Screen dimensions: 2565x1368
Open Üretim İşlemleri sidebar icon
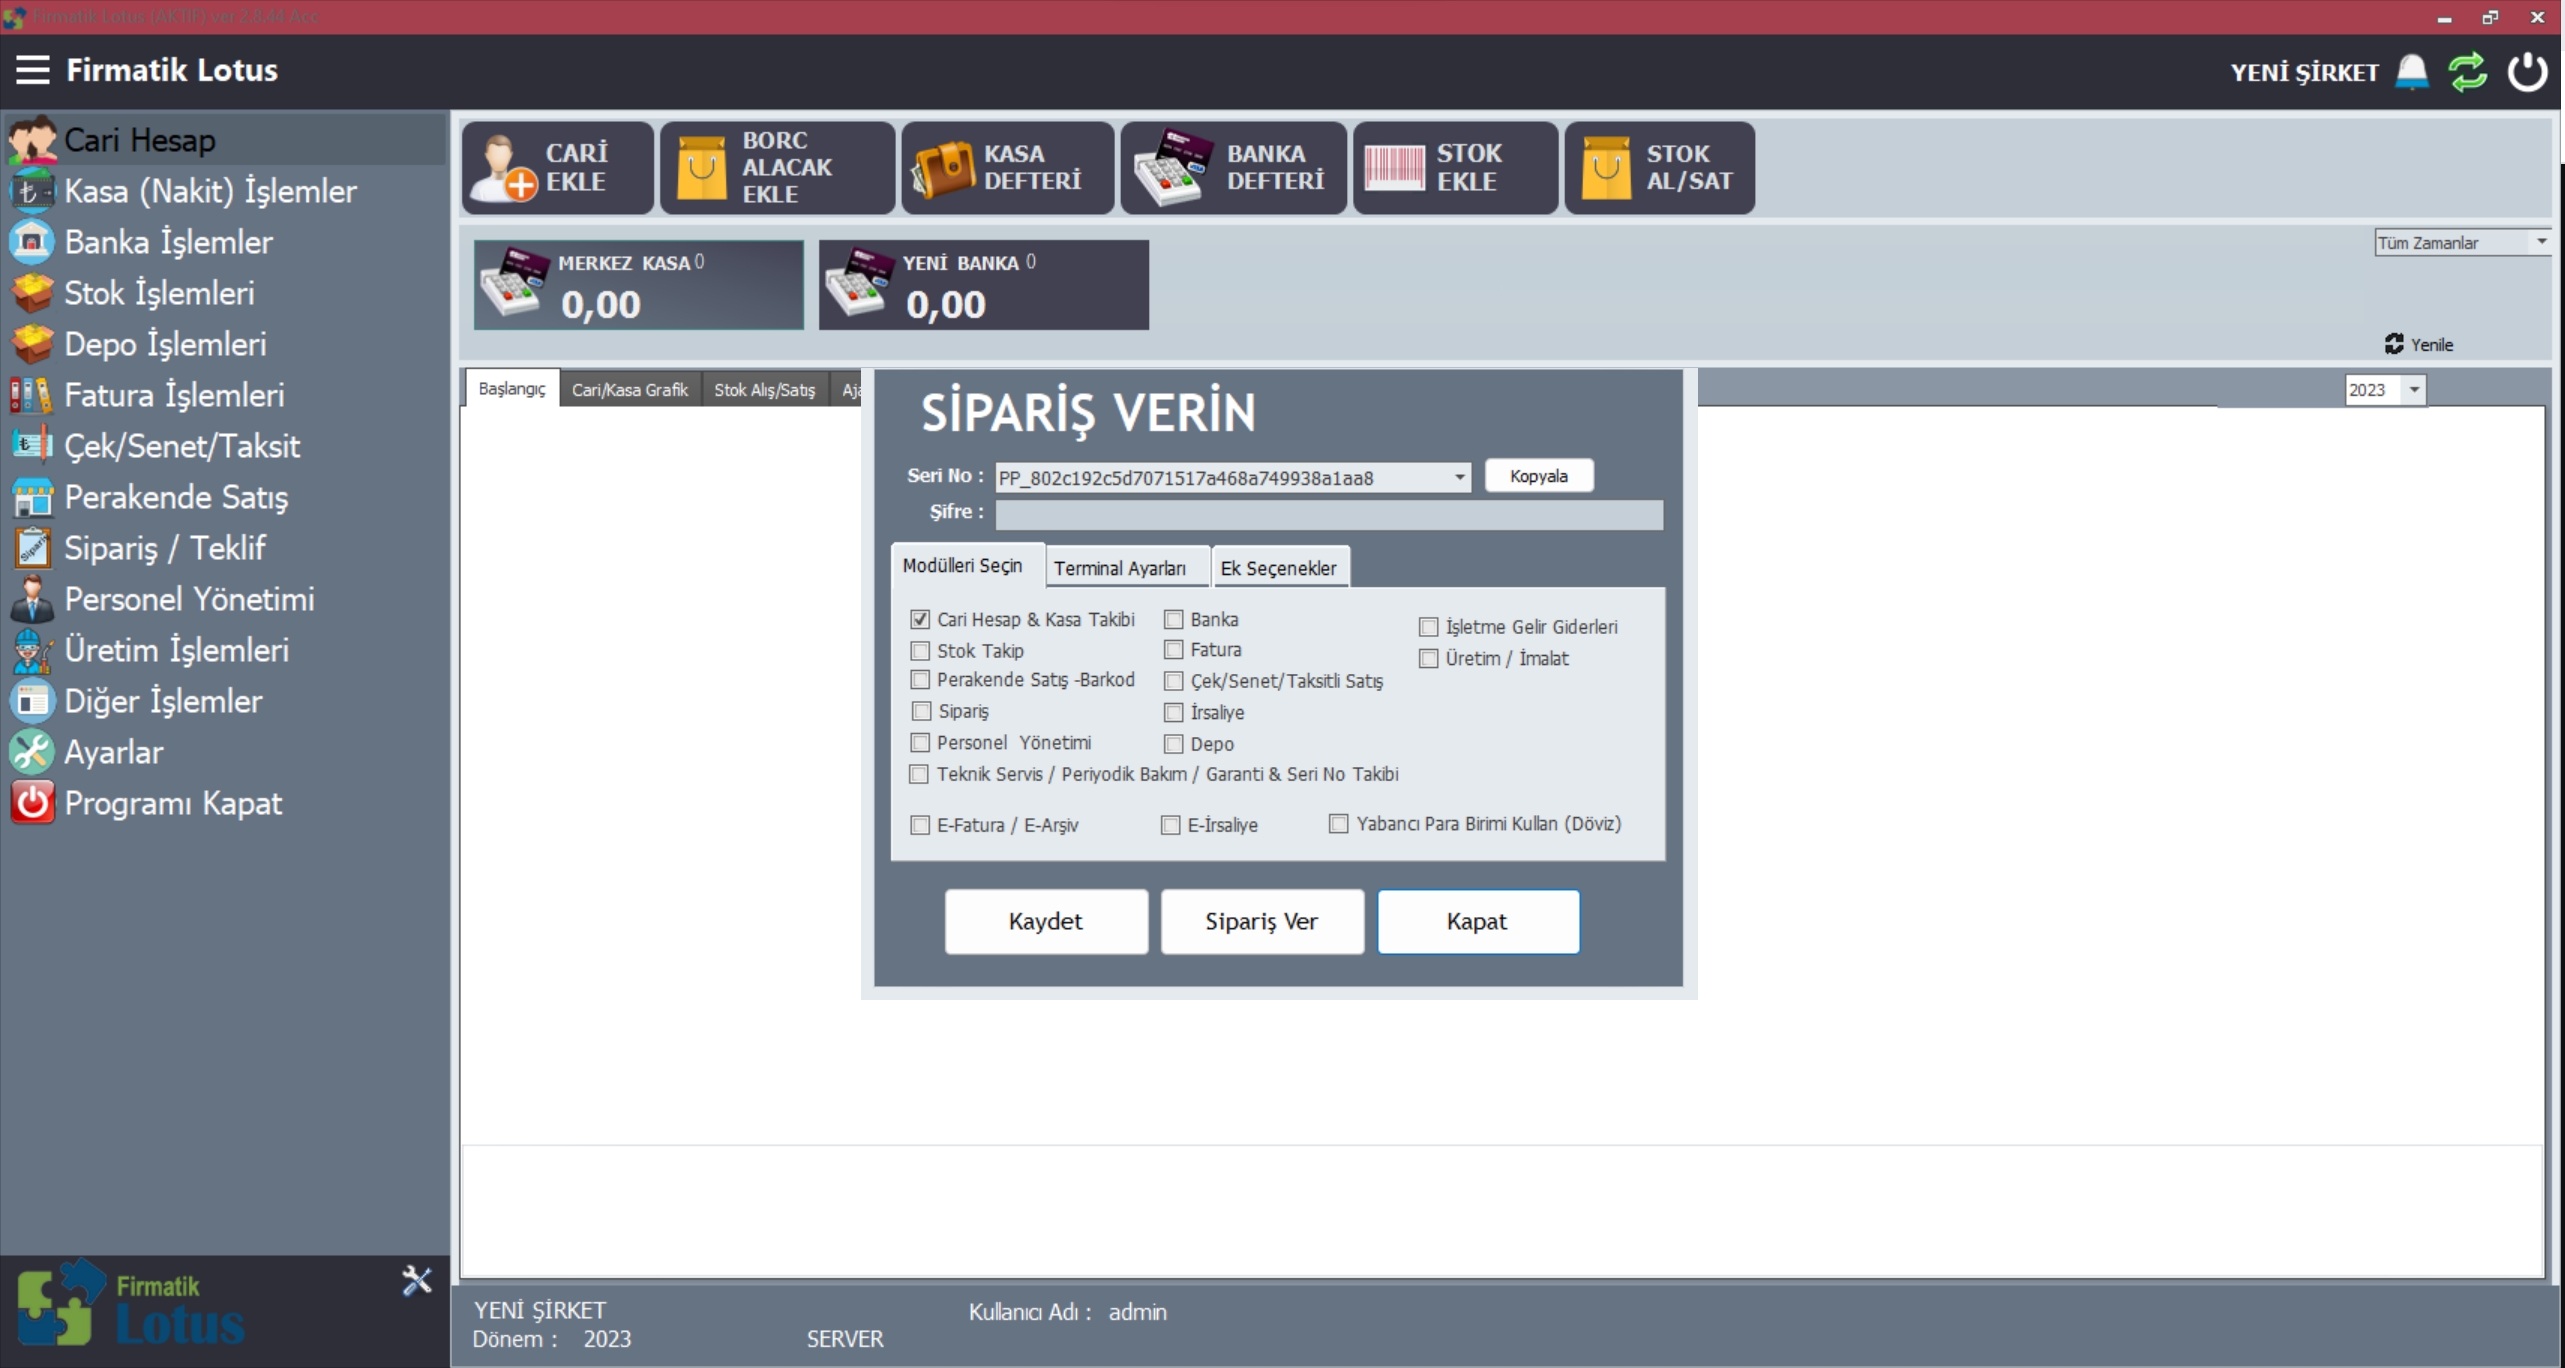(32, 650)
